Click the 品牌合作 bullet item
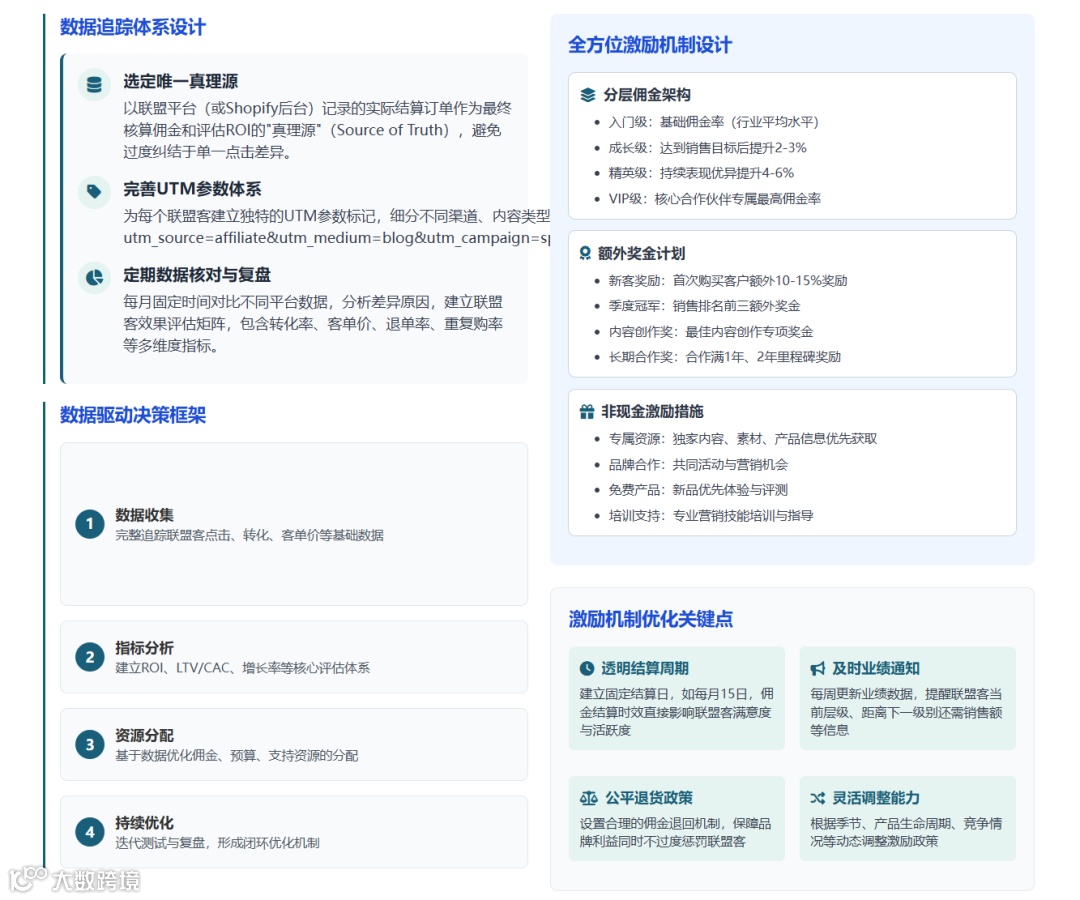Viewport: 1080px width, 900px height. [x=698, y=465]
